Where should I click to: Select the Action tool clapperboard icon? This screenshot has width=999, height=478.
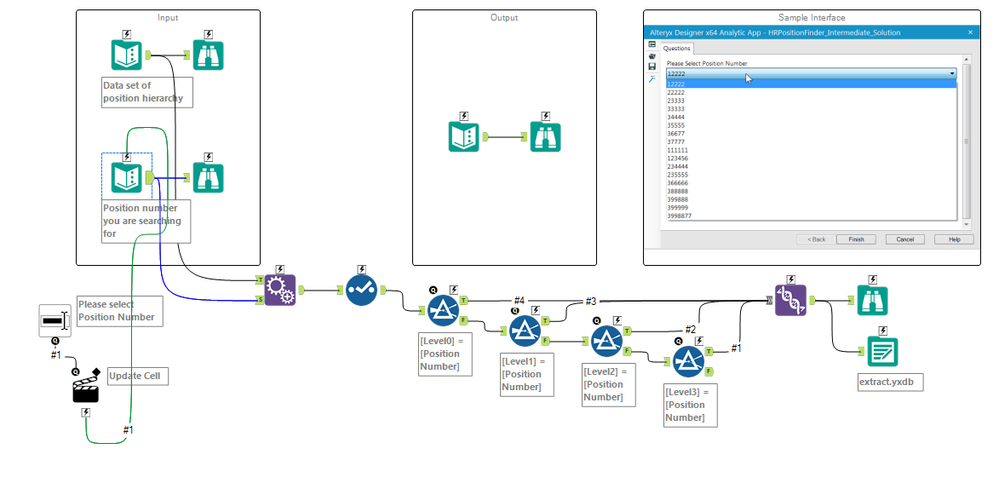point(85,389)
